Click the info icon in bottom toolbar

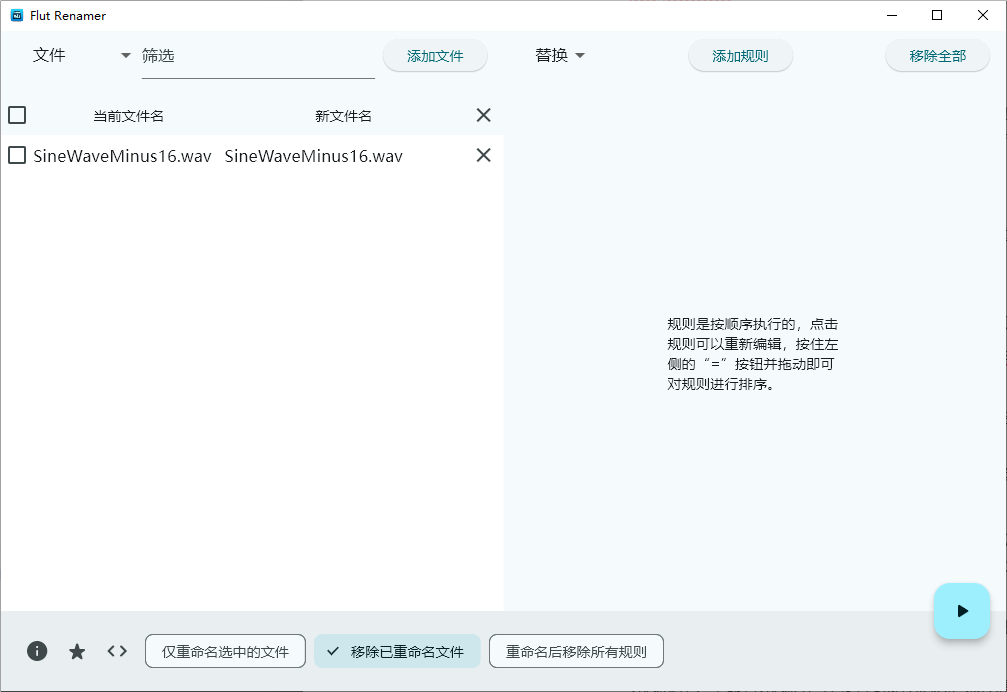(37, 651)
